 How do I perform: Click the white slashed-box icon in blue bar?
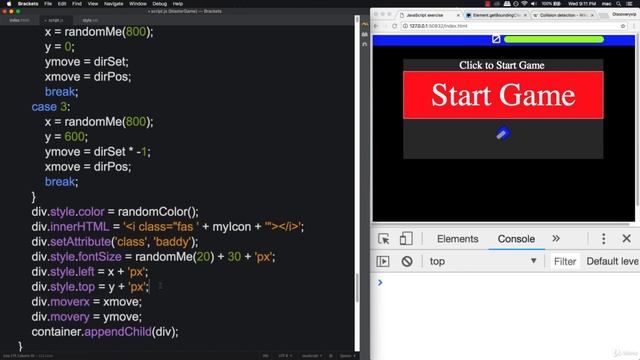pyautogui.click(x=496, y=39)
